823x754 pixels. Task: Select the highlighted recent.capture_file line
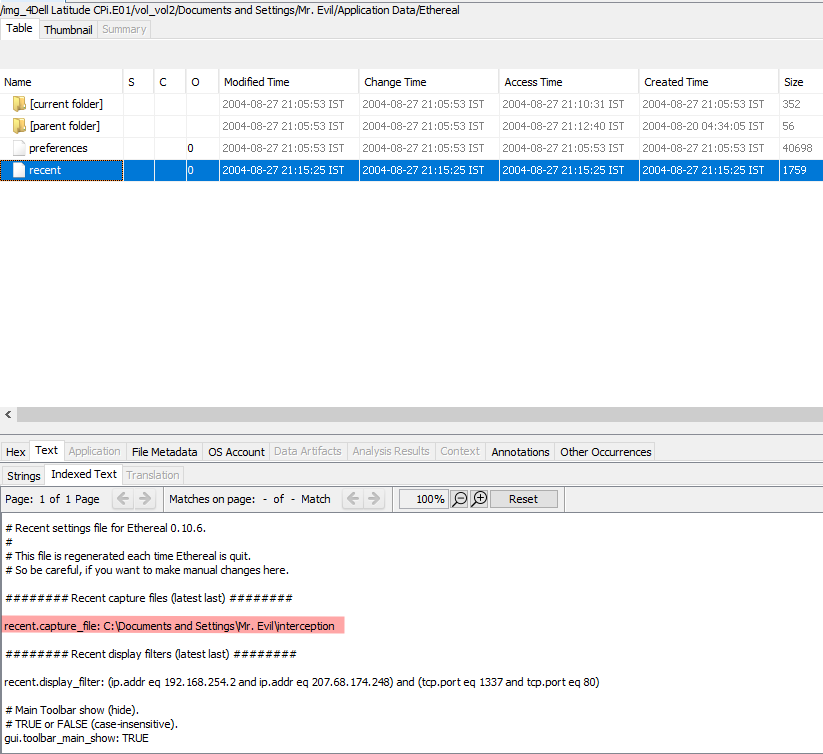[x=170, y=625]
